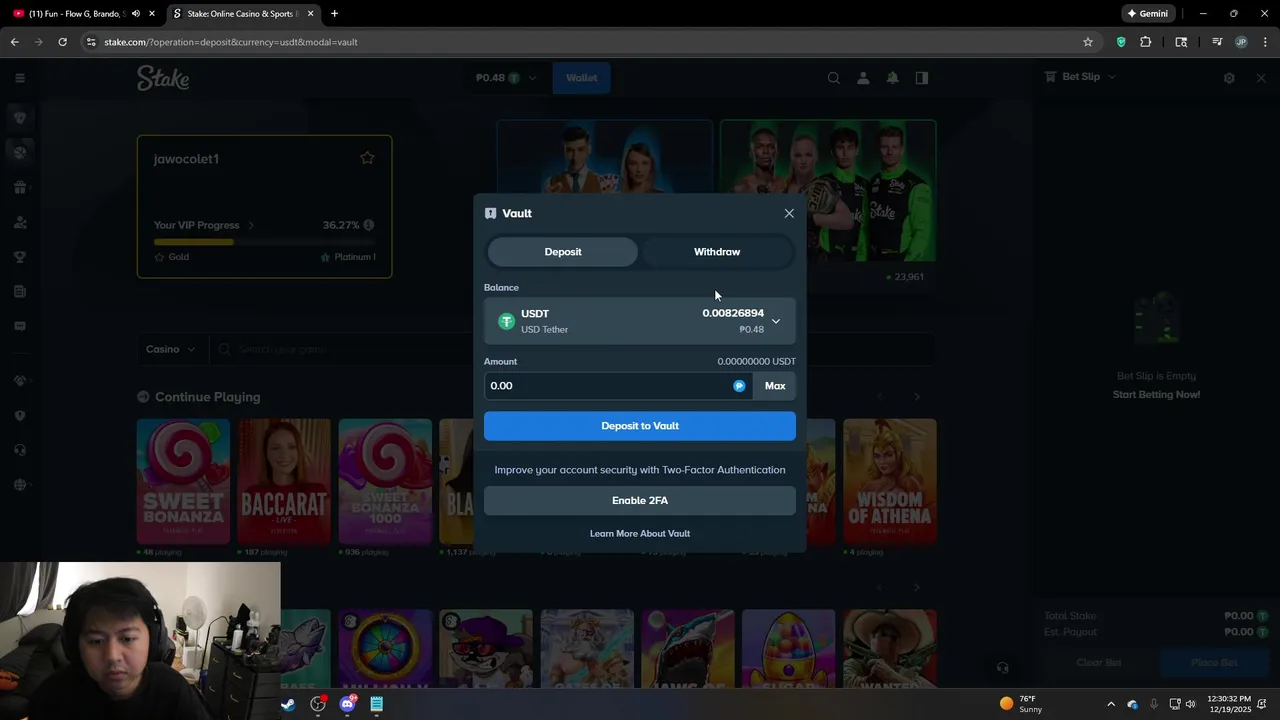Click the Max amount button
Screen dimensions: 1280x720
pyautogui.click(x=775, y=386)
